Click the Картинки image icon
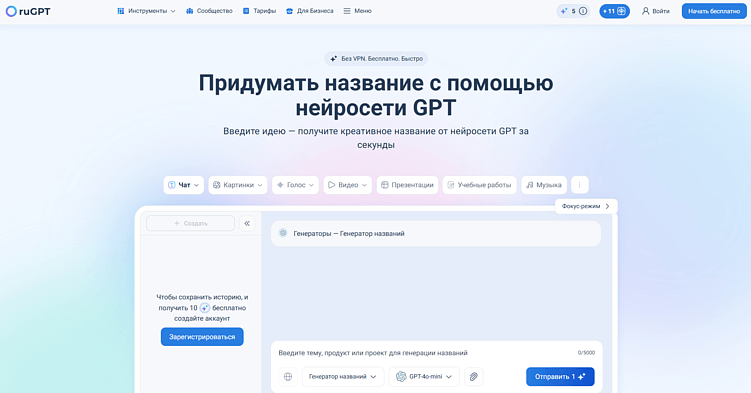751x393 pixels. [216, 185]
